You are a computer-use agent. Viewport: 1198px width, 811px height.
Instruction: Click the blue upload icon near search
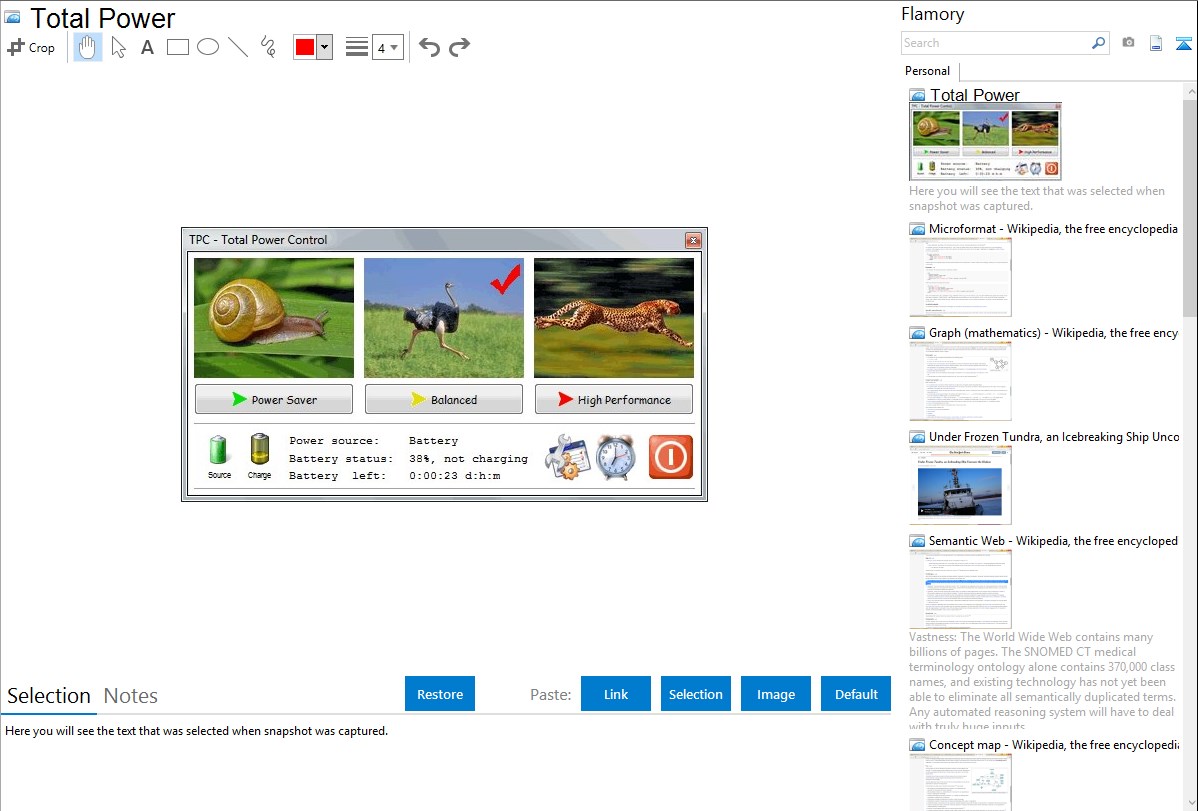coord(1183,43)
